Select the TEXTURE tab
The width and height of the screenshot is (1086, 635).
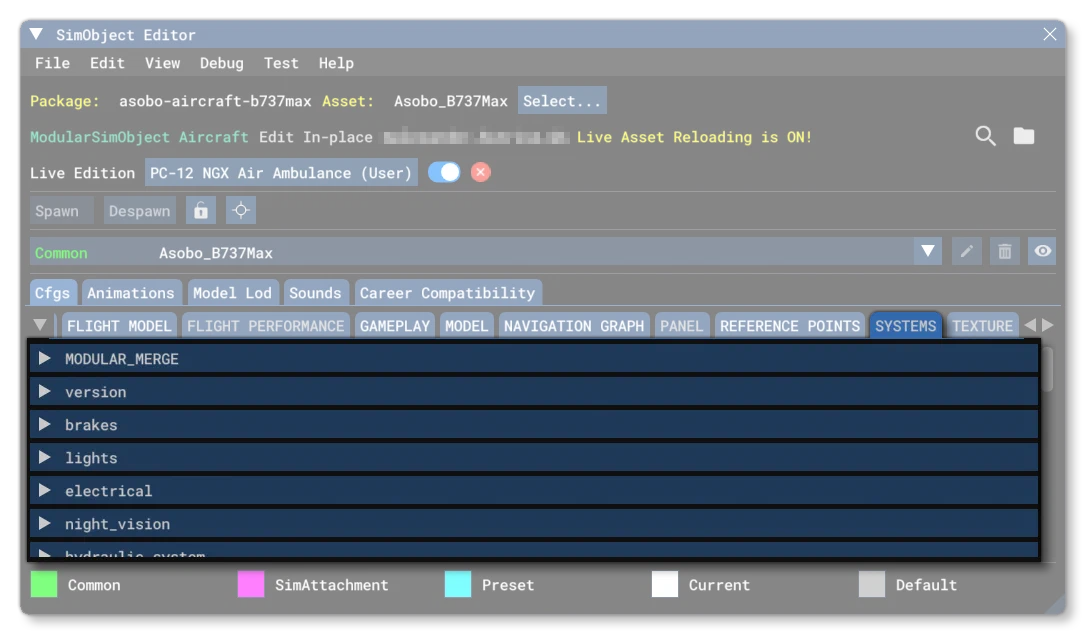coord(982,326)
